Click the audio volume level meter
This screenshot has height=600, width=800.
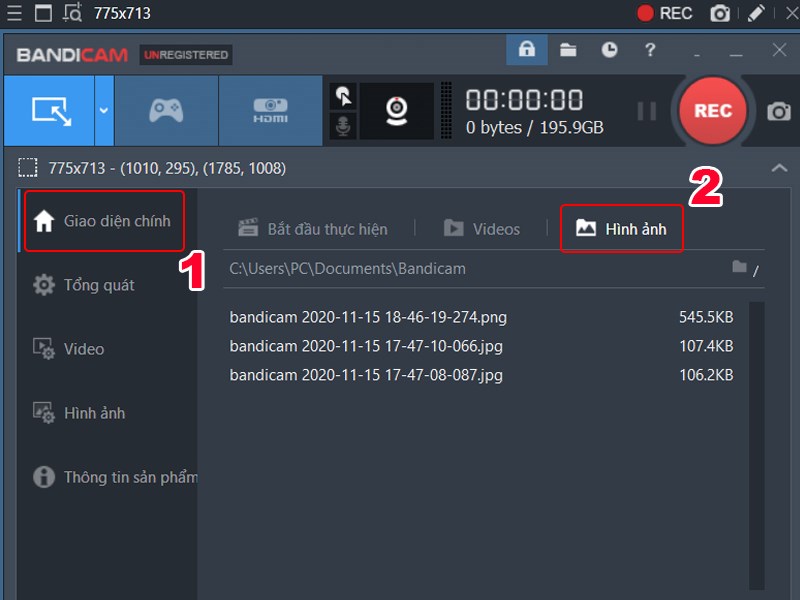[x=446, y=111]
